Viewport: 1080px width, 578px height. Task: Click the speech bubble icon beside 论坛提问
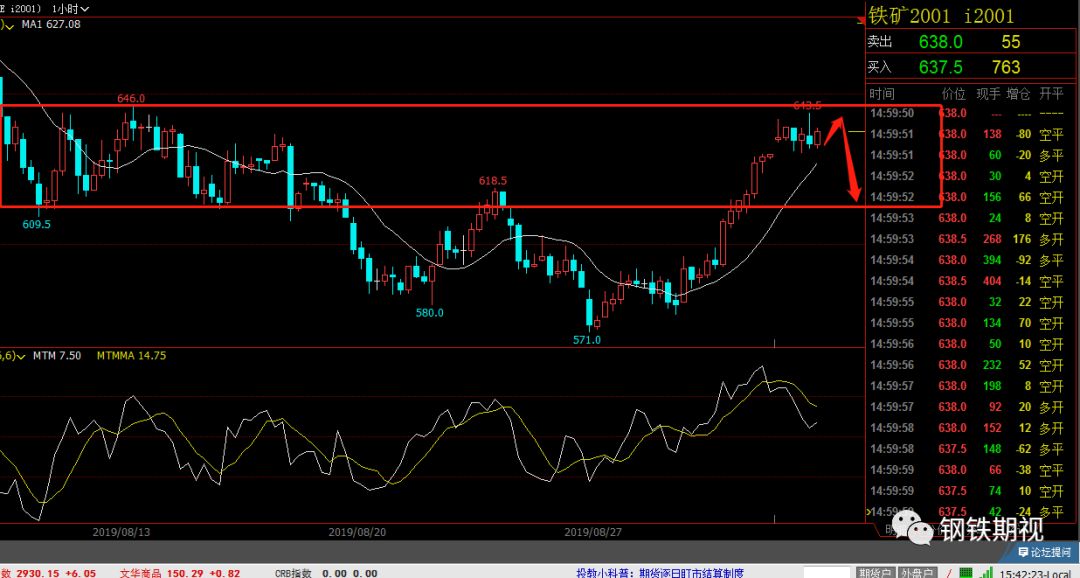point(1023,552)
